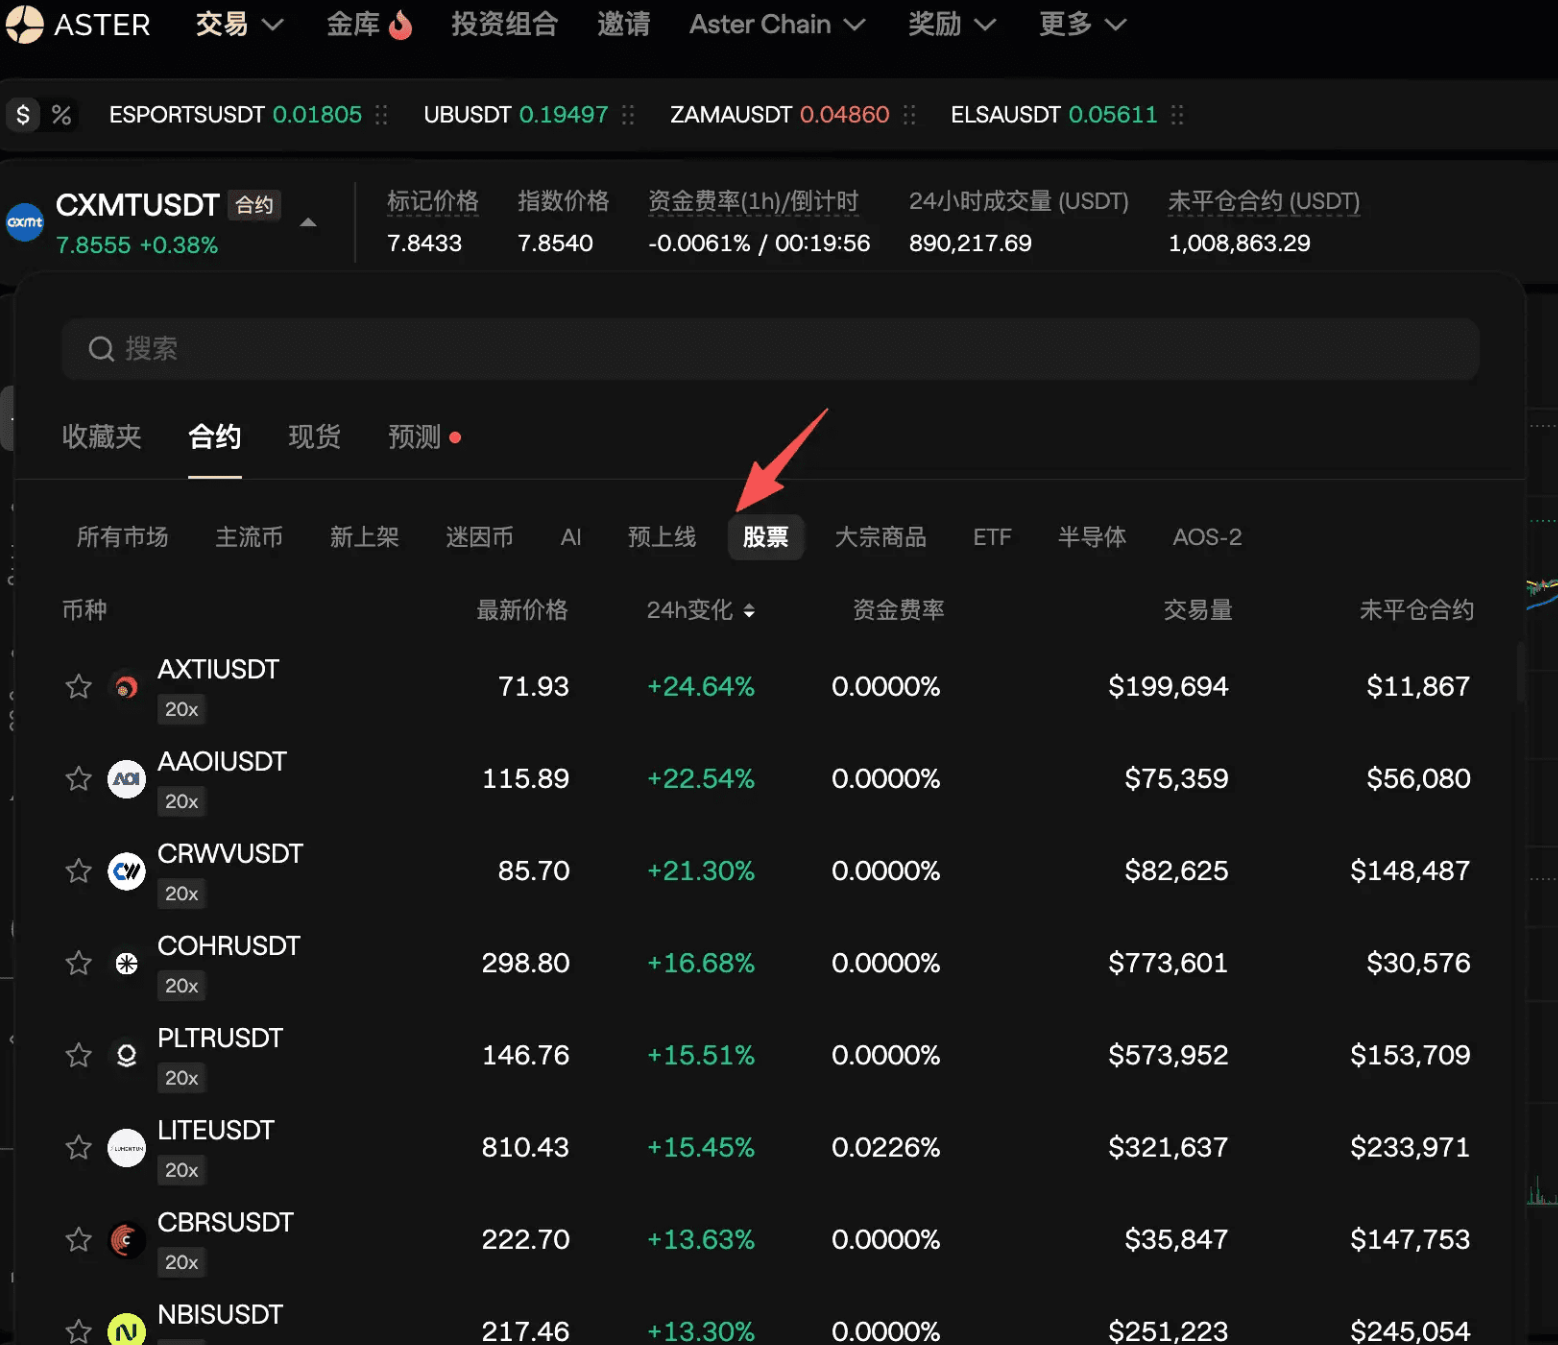Switch to the 收藏夹 tab
Screen dimensions: 1558x1345
102,437
